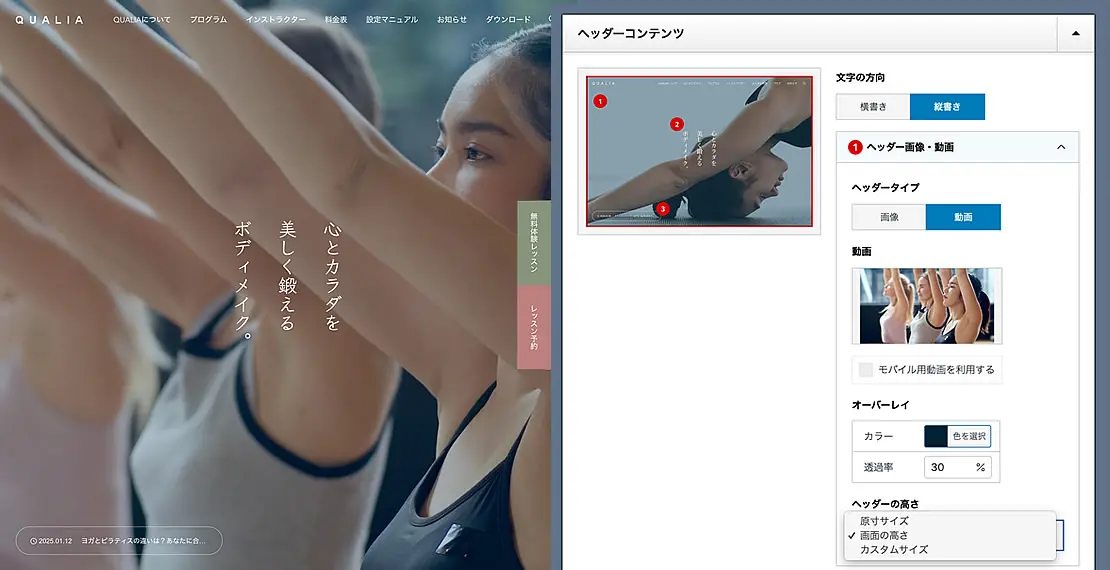Choose 原寸サイズ from height dropdown
1110x570 pixels.
(x=884, y=521)
